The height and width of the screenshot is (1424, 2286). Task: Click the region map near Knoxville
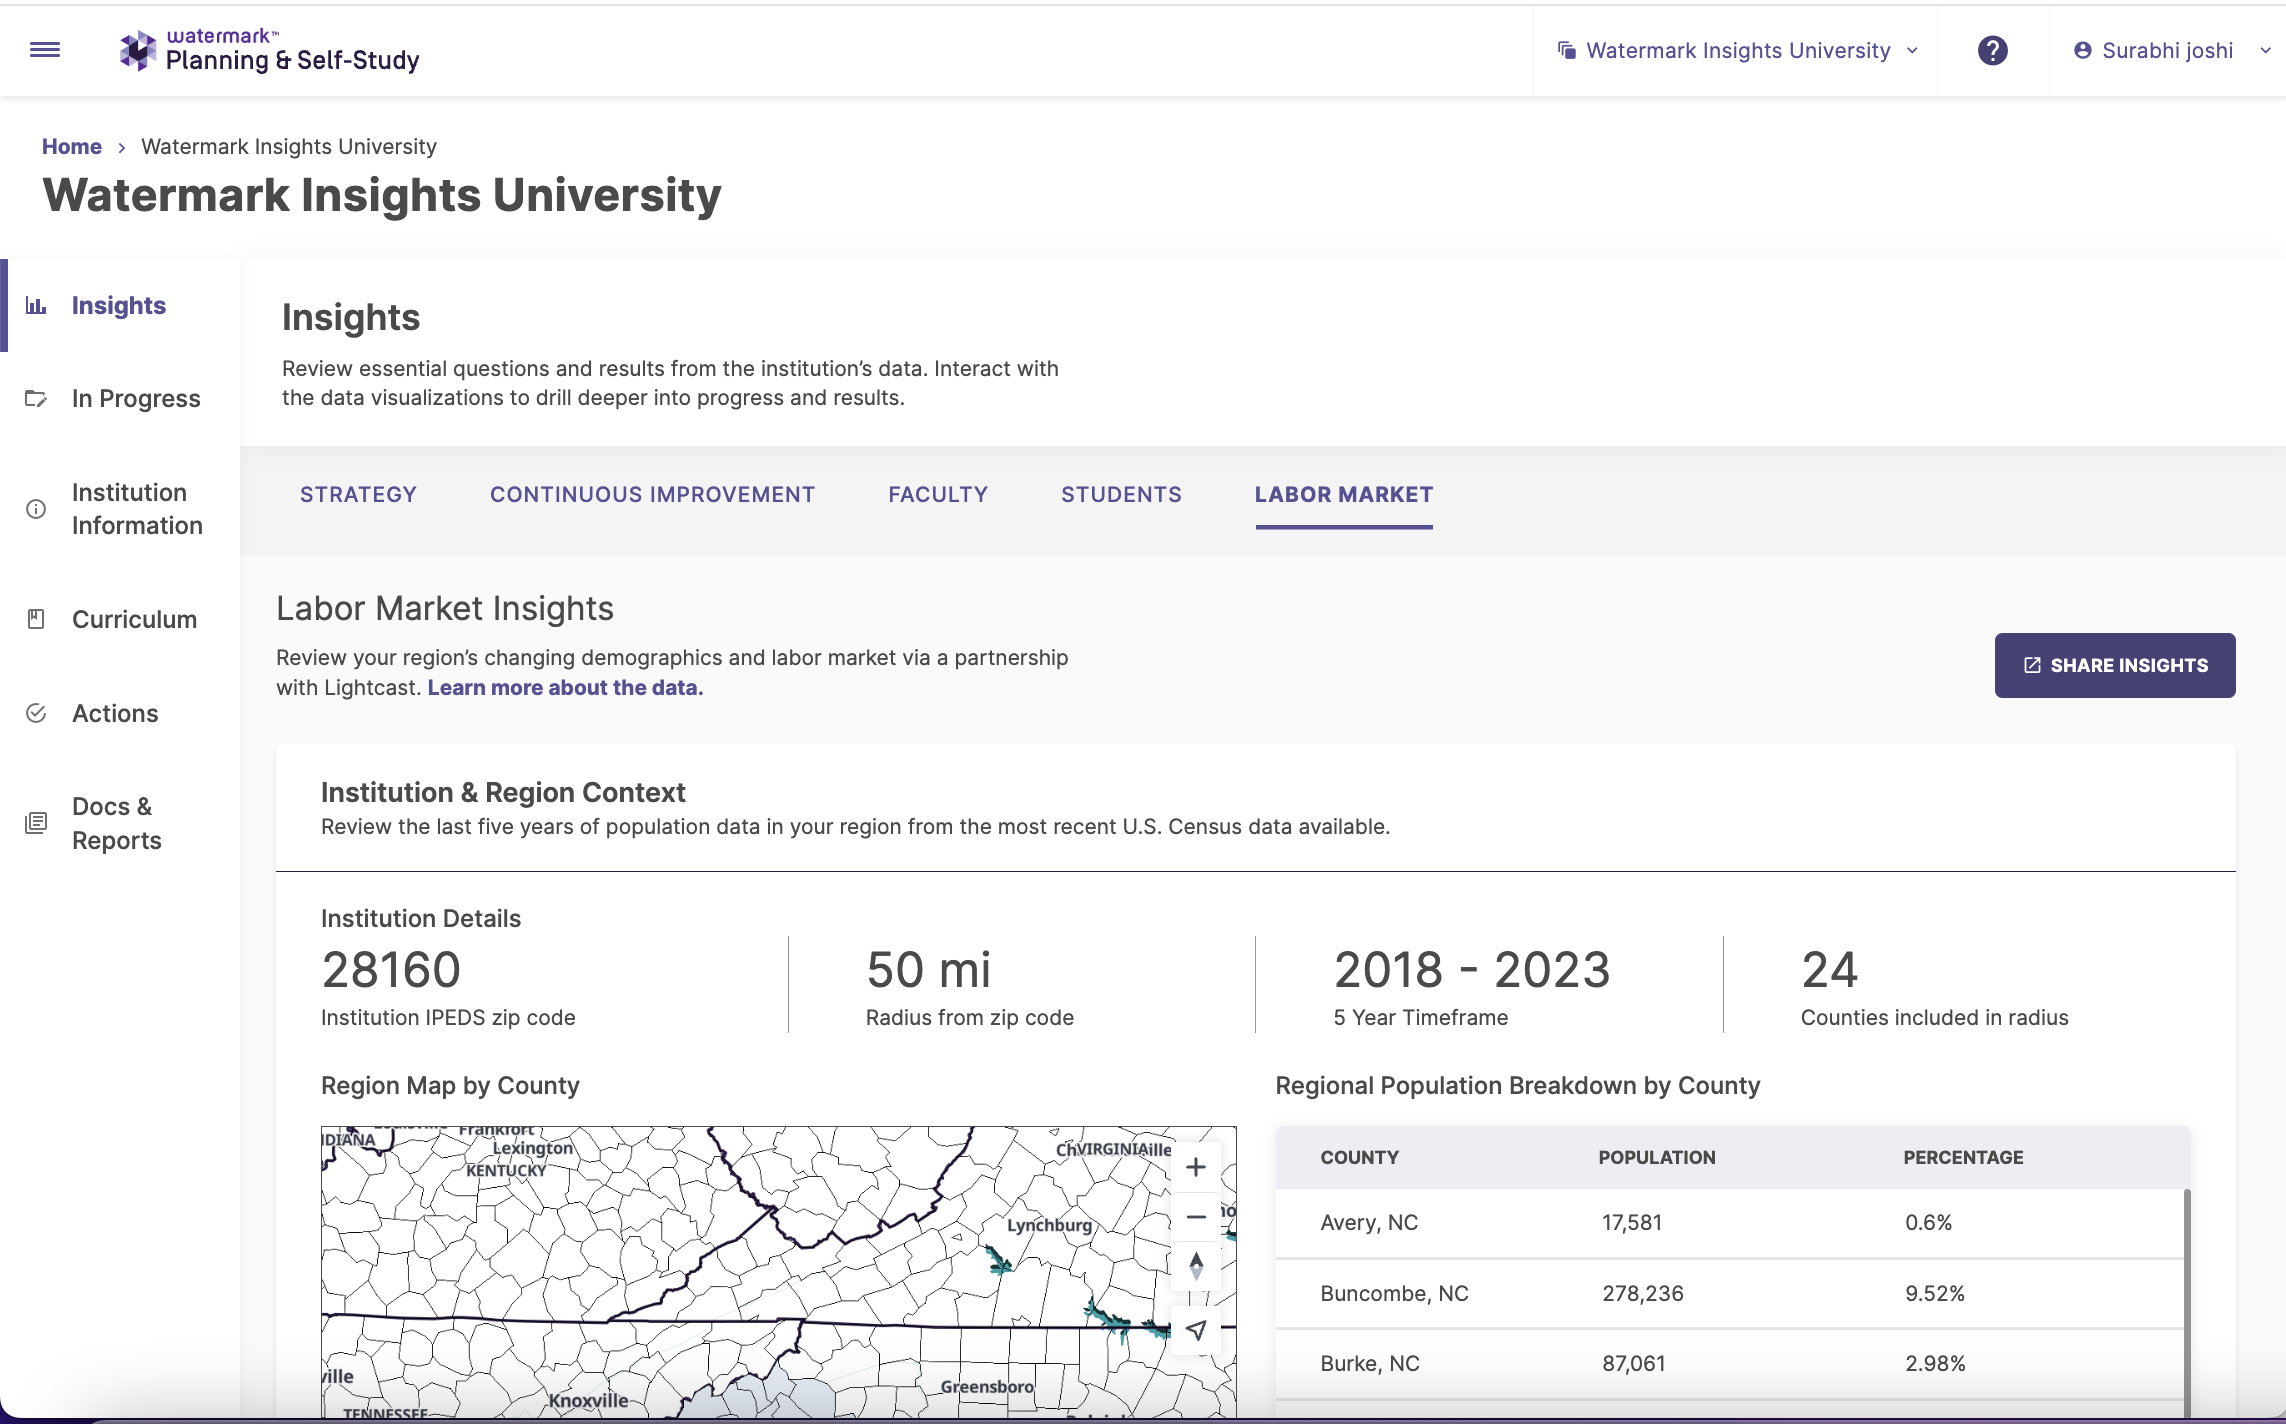(588, 1400)
